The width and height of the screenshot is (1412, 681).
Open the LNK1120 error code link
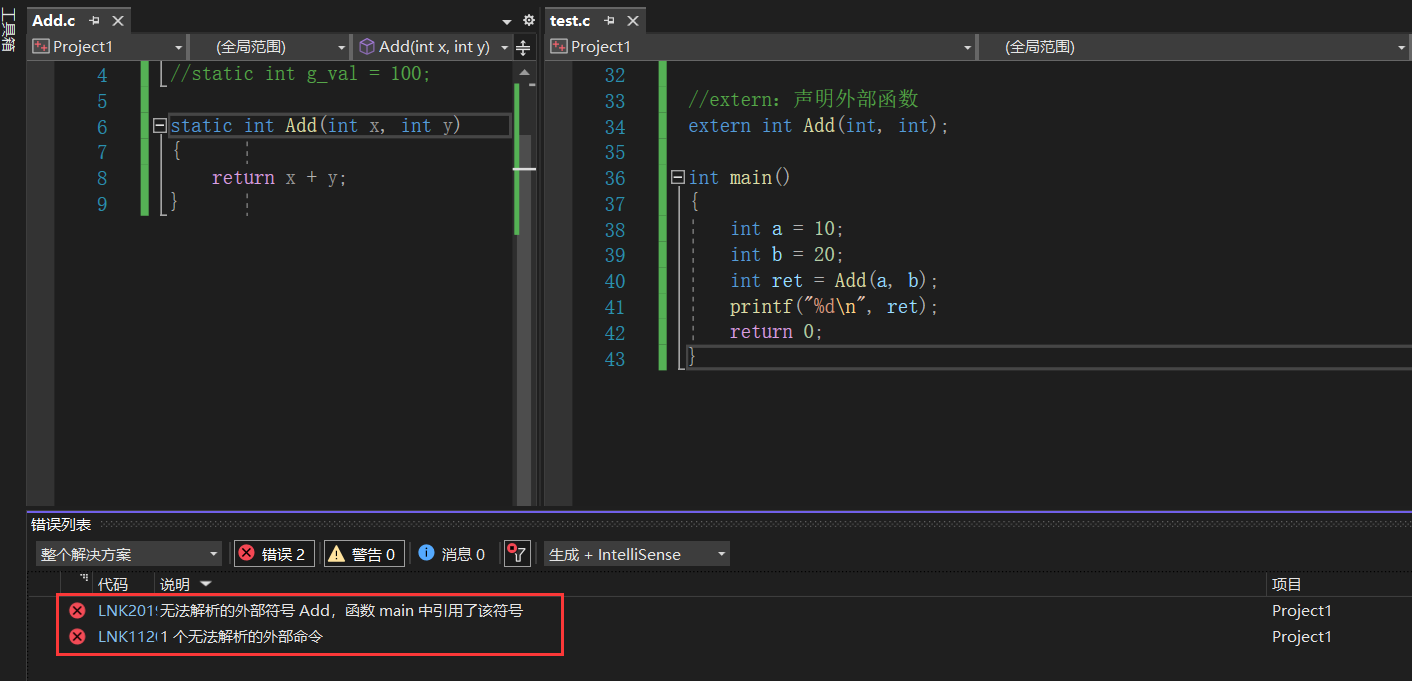tap(128, 637)
